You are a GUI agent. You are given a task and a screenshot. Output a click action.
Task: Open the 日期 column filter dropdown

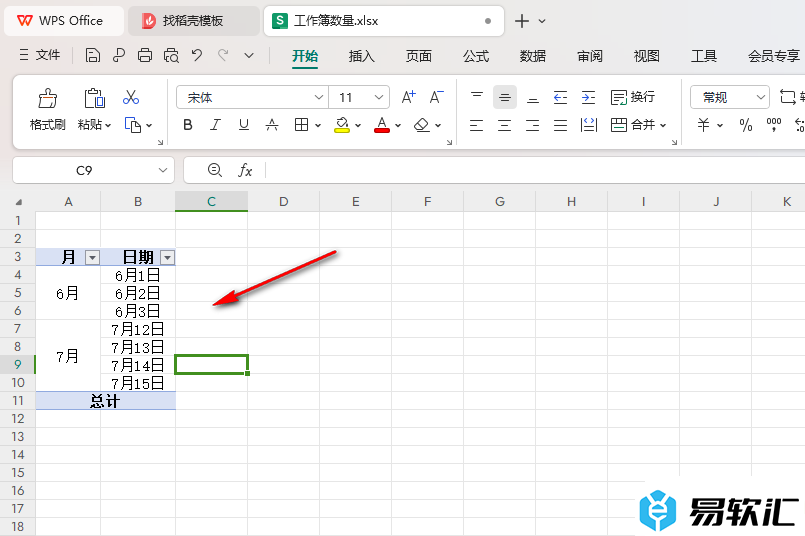coord(167,257)
